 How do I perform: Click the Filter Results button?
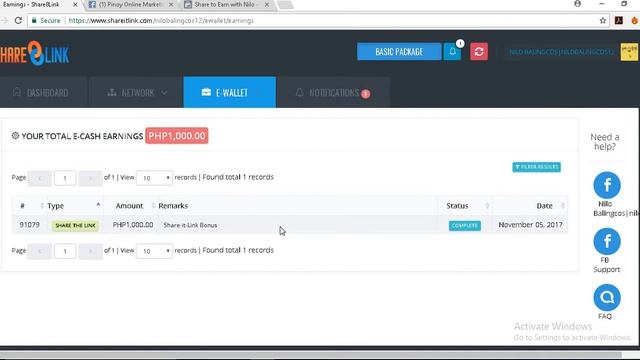tap(536, 167)
